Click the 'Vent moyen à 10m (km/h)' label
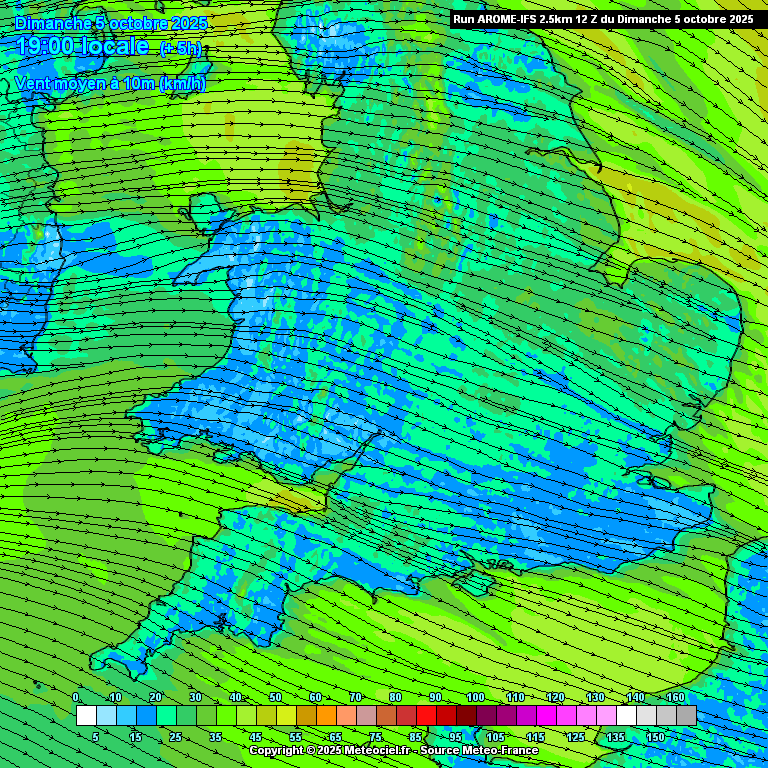The image size is (768, 768). [110, 83]
